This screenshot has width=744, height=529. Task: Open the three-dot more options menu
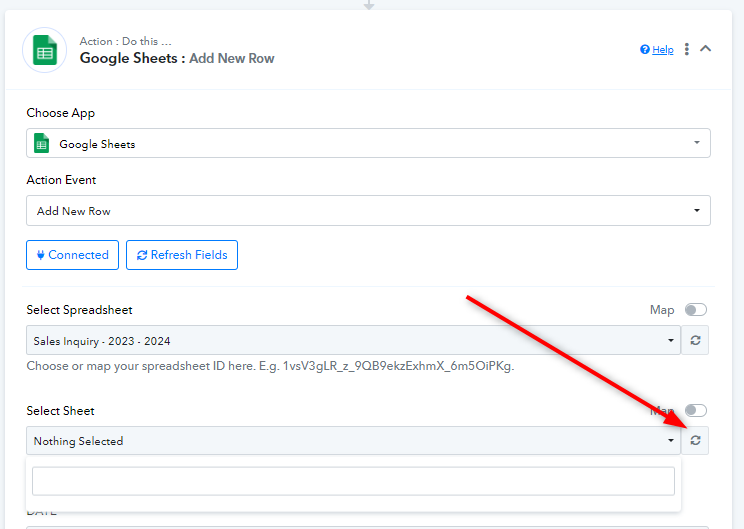[x=687, y=49]
